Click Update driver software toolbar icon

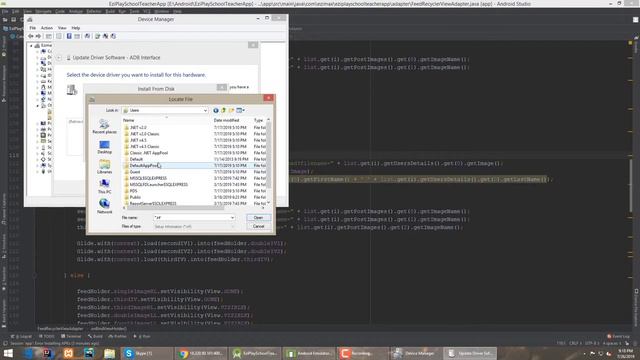pos(98,36)
